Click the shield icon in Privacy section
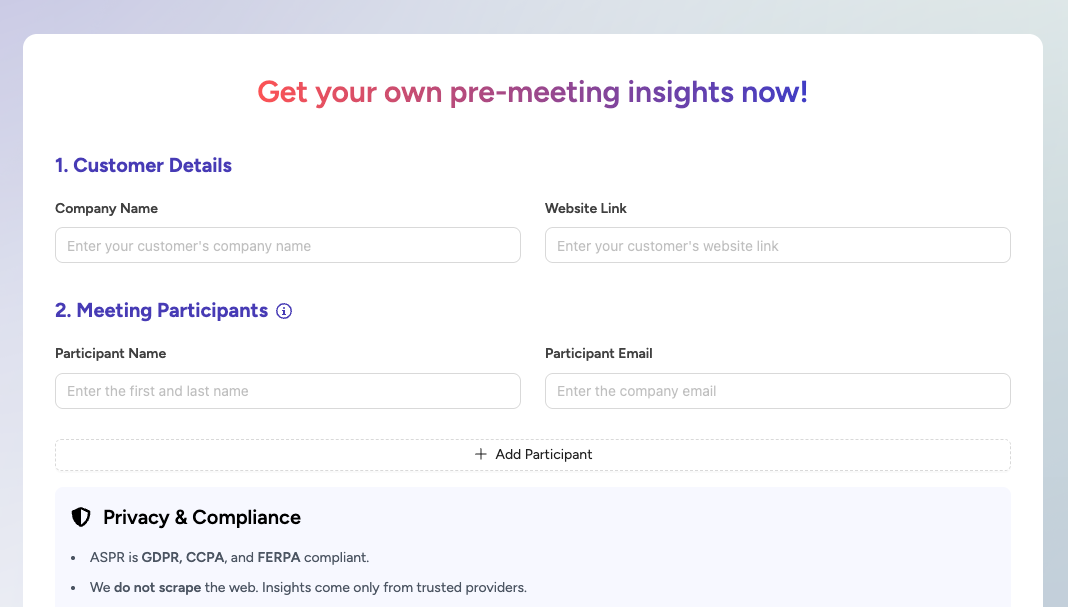The height and width of the screenshot is (607, 1068). tap(81, 517)
